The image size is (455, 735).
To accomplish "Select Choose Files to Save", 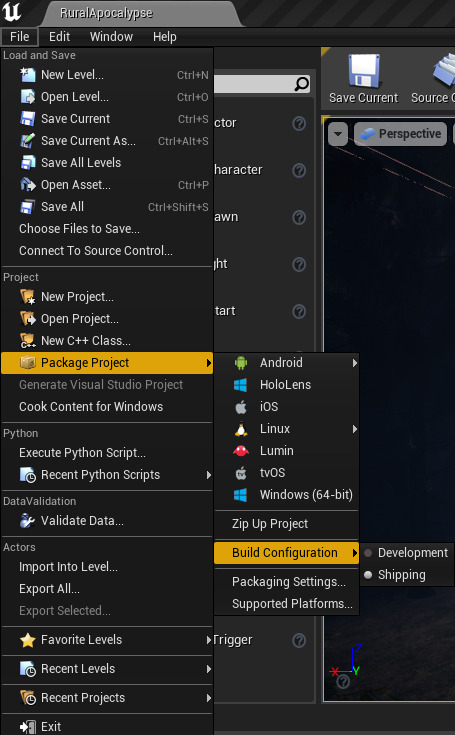I will click(107, 229).
